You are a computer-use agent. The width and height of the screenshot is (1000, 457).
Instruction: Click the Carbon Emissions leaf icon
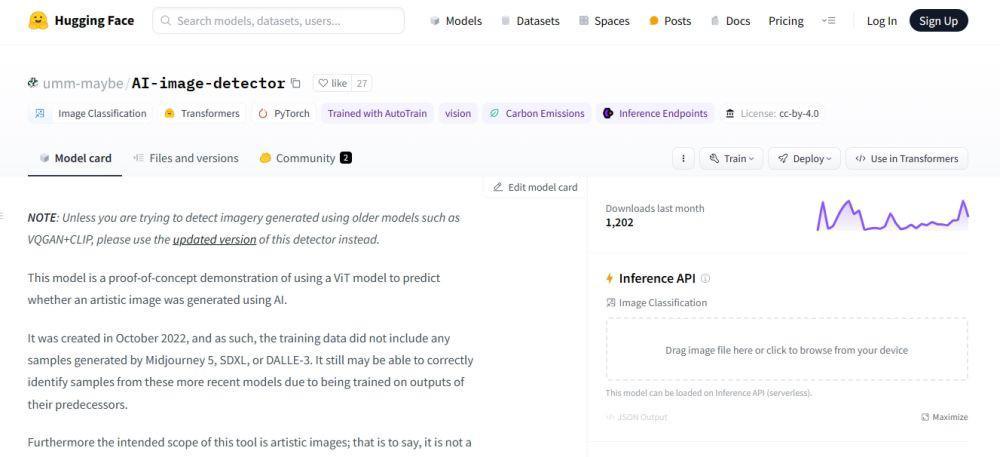(x=494, y=113)
